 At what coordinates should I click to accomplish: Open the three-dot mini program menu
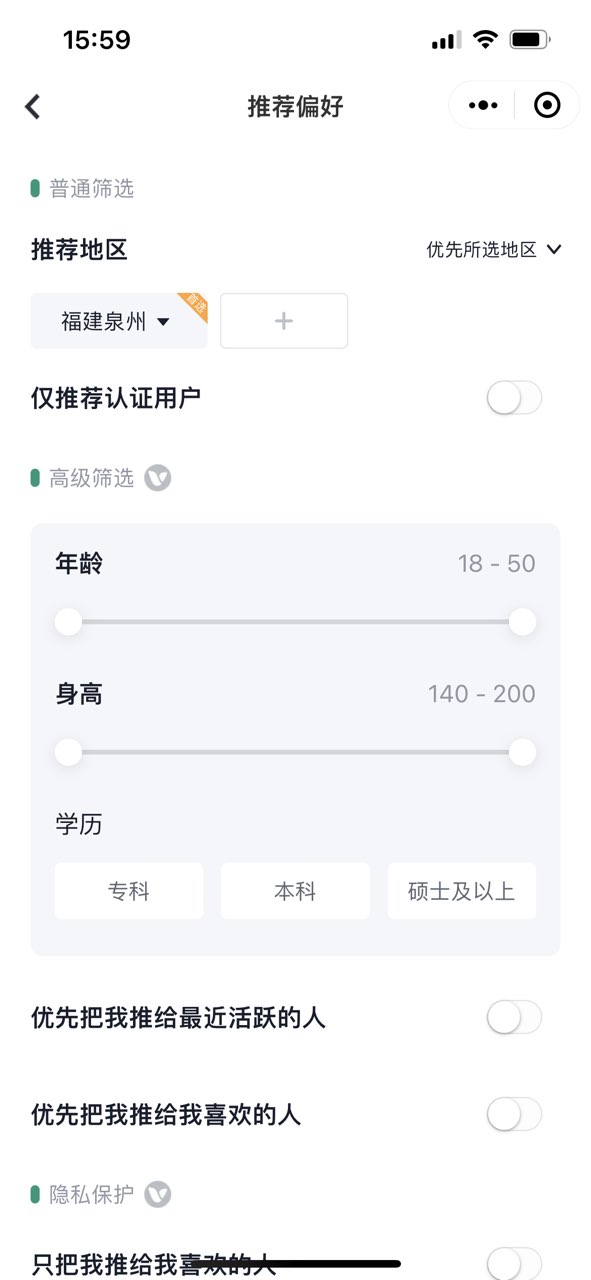click(x=483, y=105)
